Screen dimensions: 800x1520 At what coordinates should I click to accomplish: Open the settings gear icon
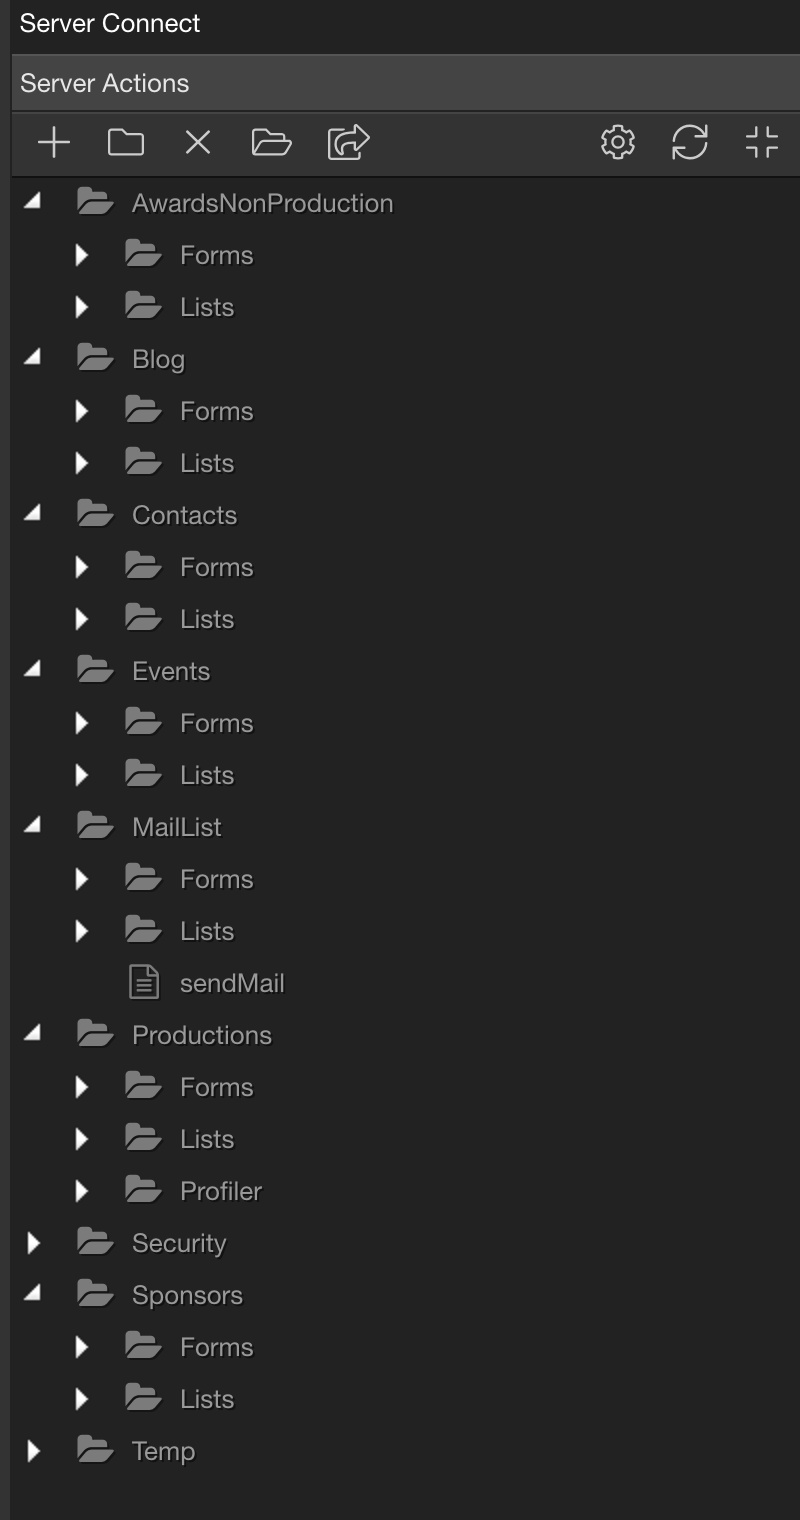point(618,142)
